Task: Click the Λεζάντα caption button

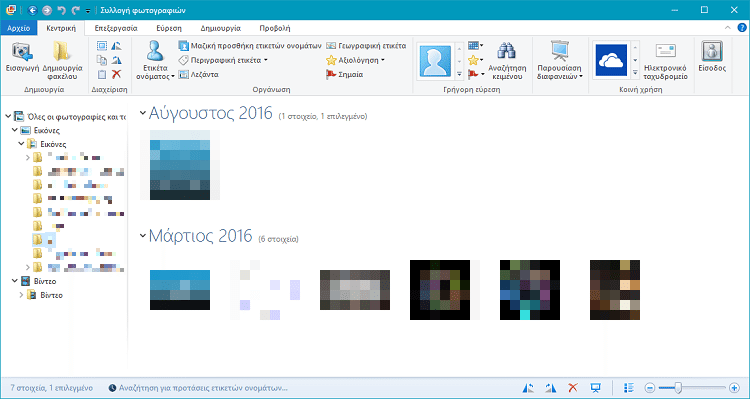Action: (x=199, y=75)
